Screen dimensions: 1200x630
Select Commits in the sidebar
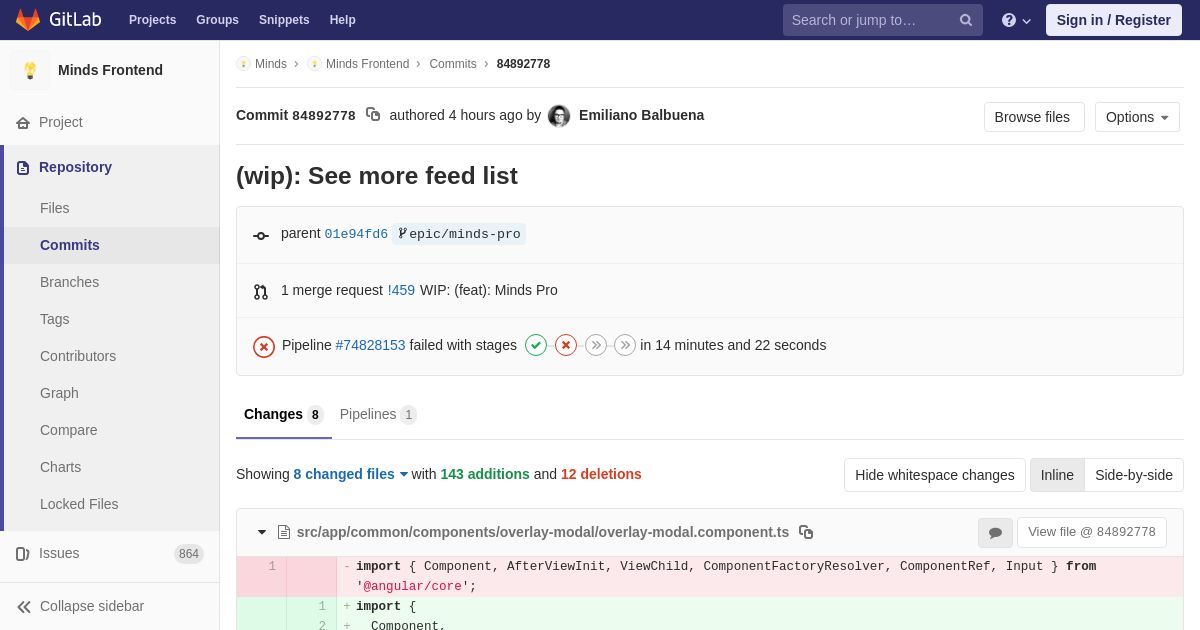(x=110, y=245)
